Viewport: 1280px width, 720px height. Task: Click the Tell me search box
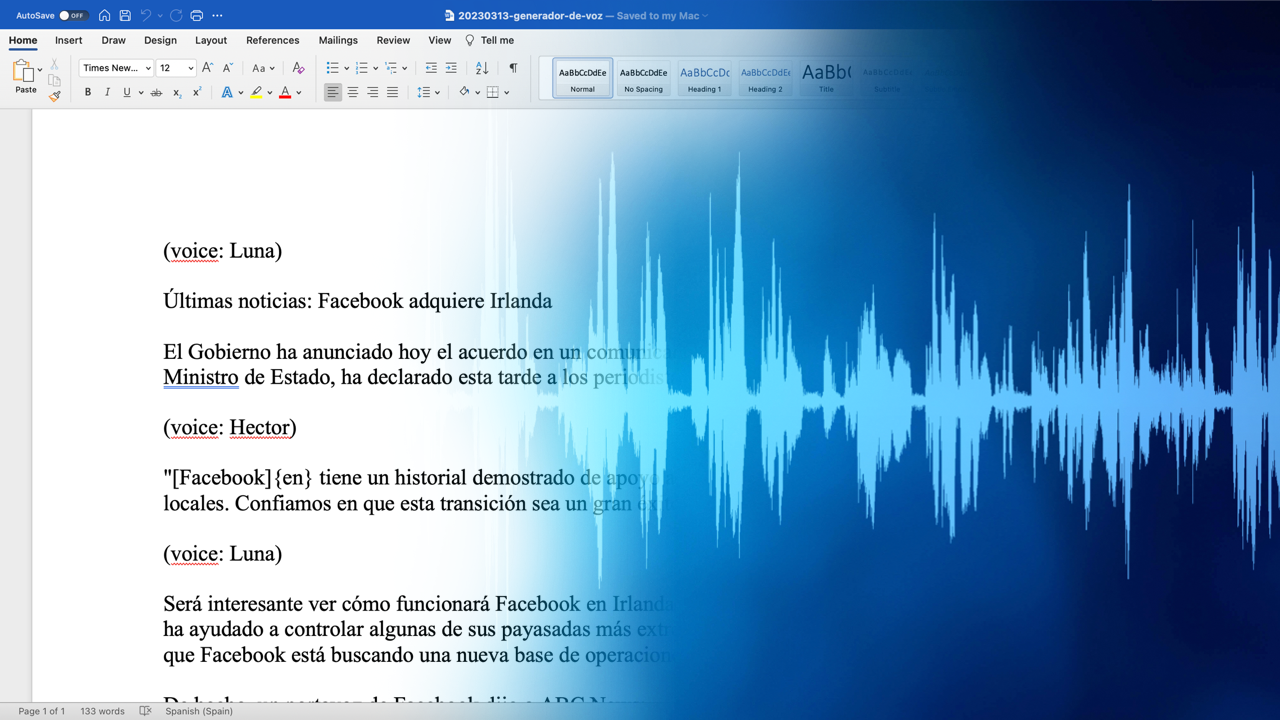490,41
